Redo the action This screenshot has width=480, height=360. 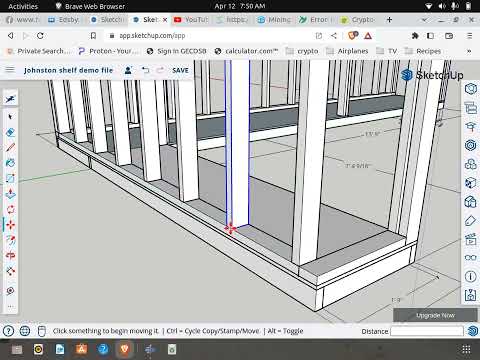pos(160,70)
